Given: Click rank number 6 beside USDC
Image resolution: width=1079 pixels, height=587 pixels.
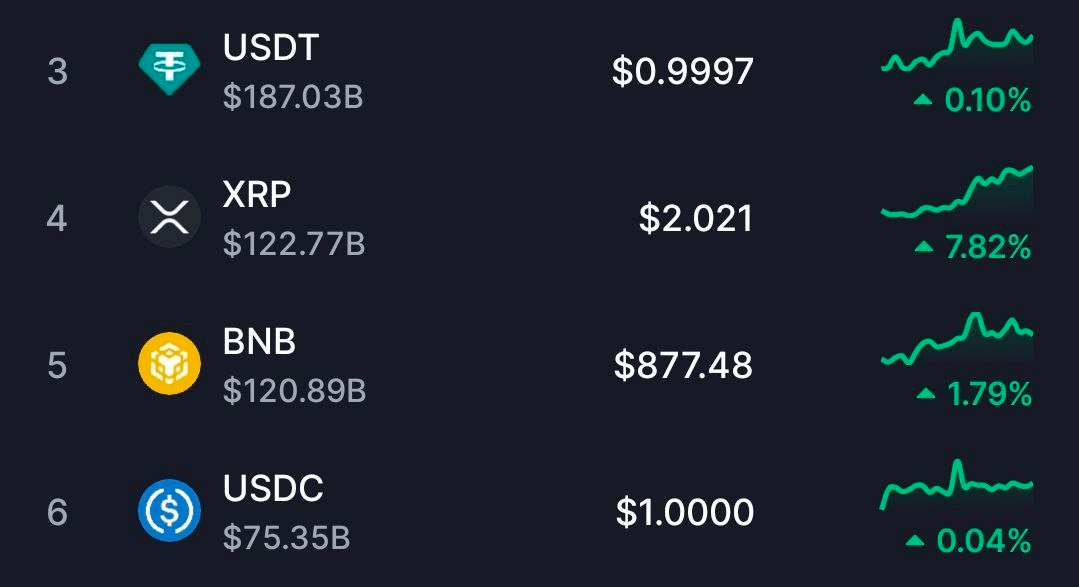Looking at the screenshot, I should coord(57,512).
